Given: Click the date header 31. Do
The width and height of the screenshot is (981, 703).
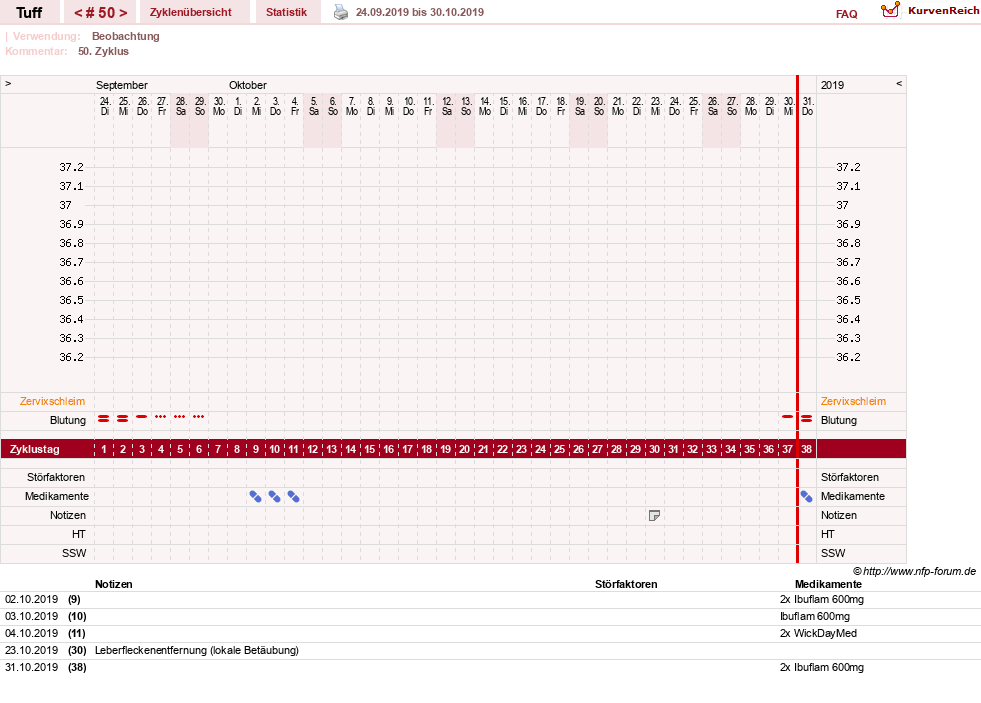Looking at the screenshot, I should pos(808,106).
